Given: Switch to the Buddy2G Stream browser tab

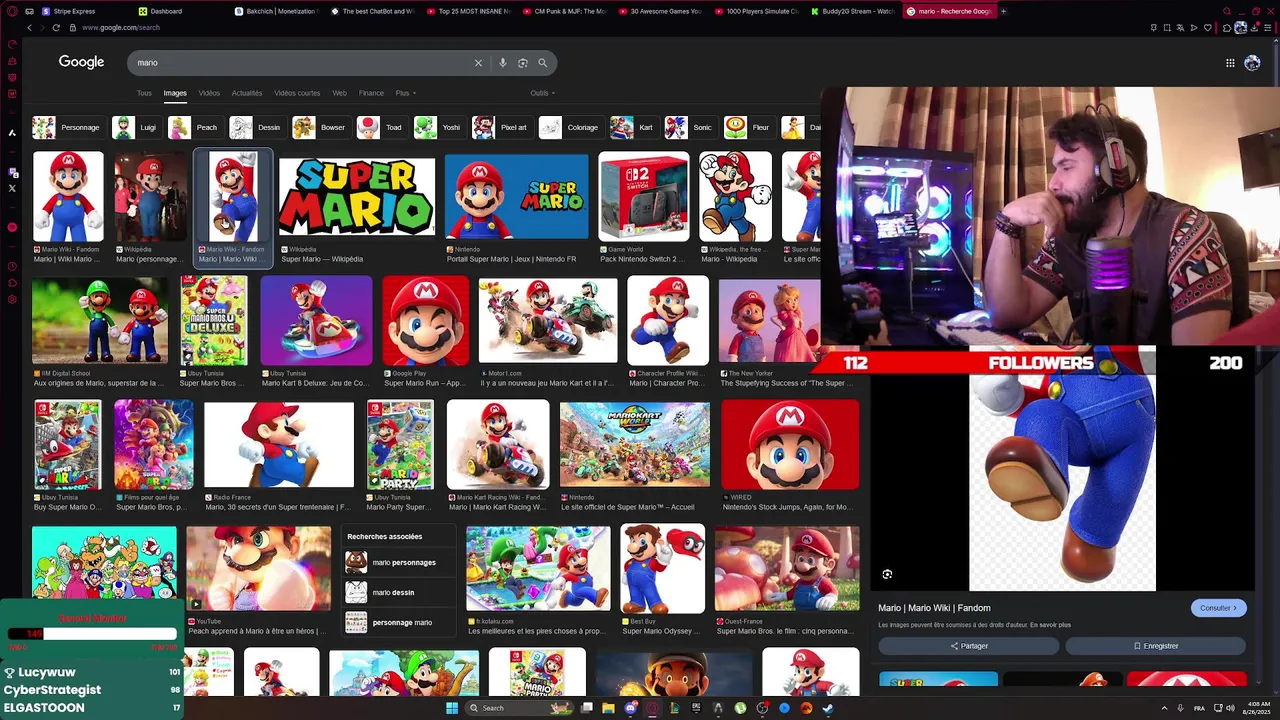Looking at the screenshot, I should pos(853,11).
